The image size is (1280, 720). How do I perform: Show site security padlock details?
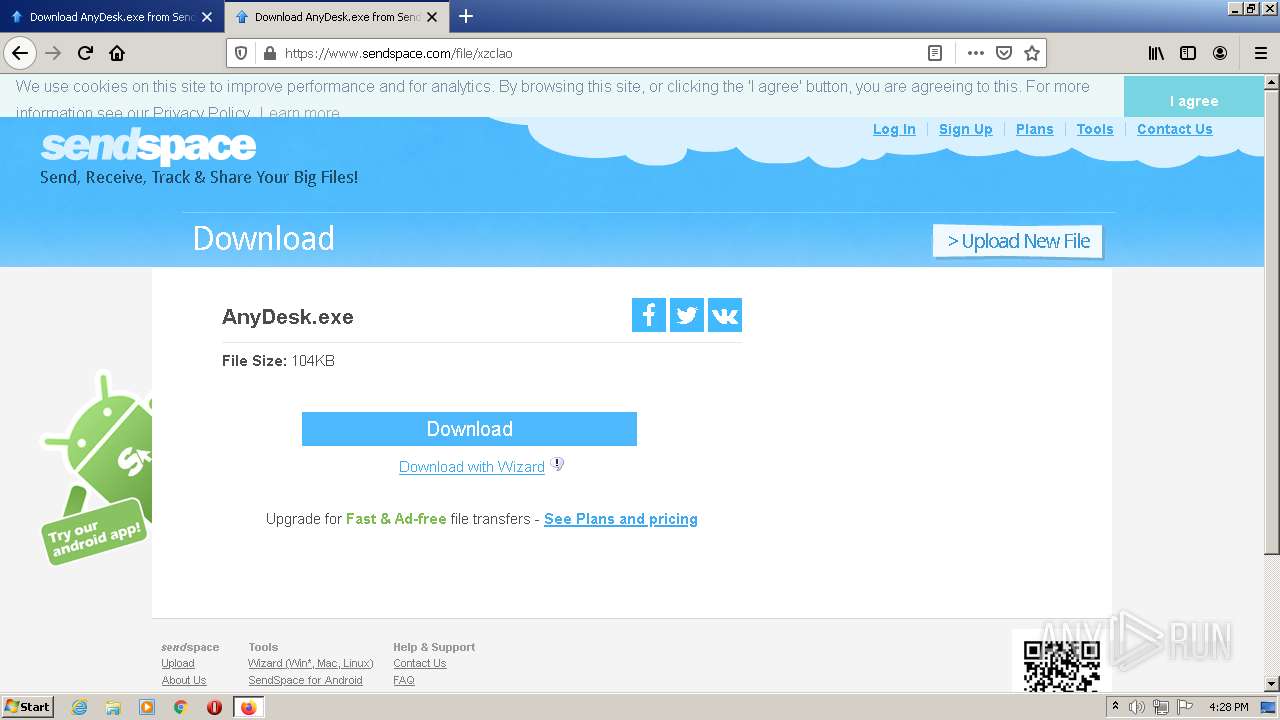point(268,53)
